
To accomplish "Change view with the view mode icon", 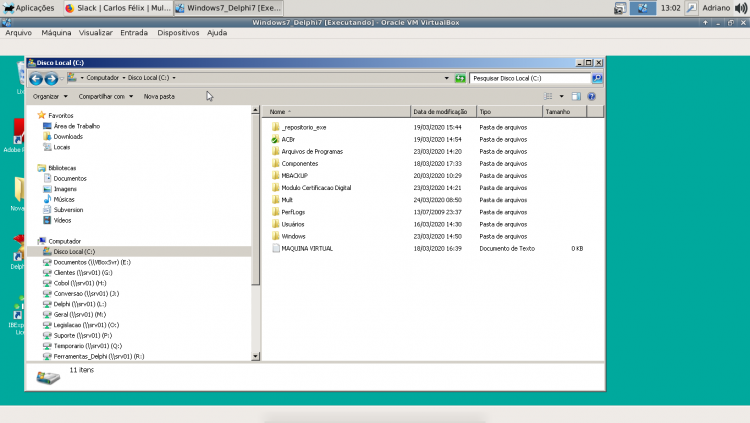I will coord(548,96).
